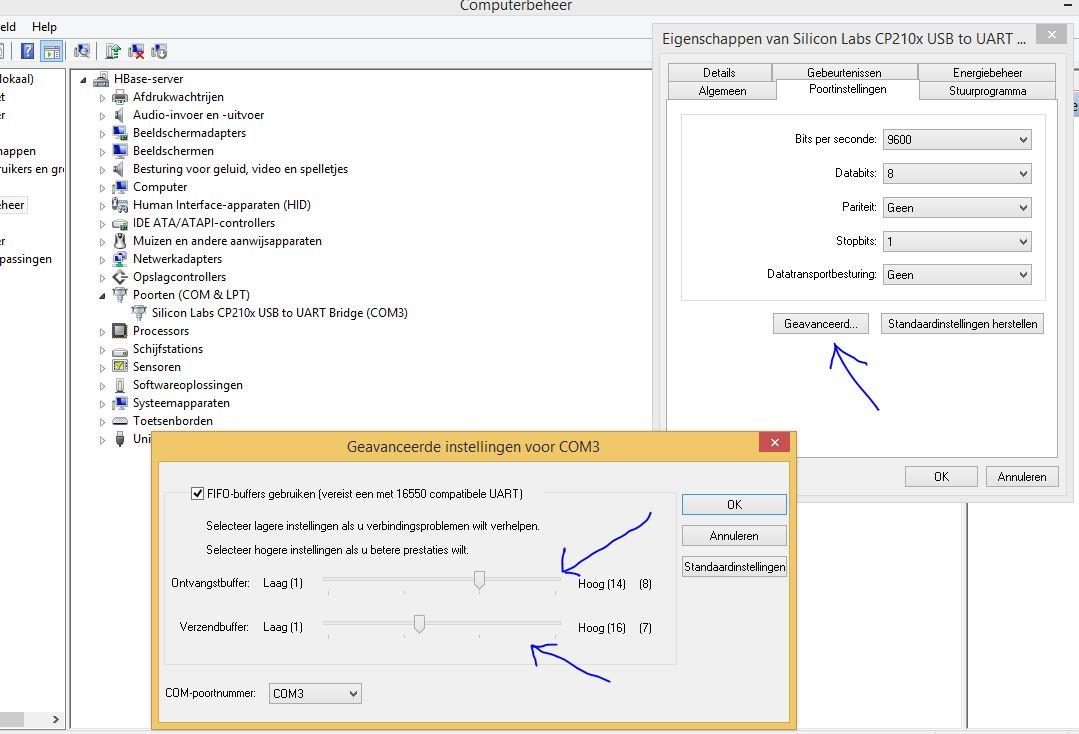Uncheck FIFO-buffers gebruiken checkbox
This screenshot has width=1079, height=734.
point(197,493)
